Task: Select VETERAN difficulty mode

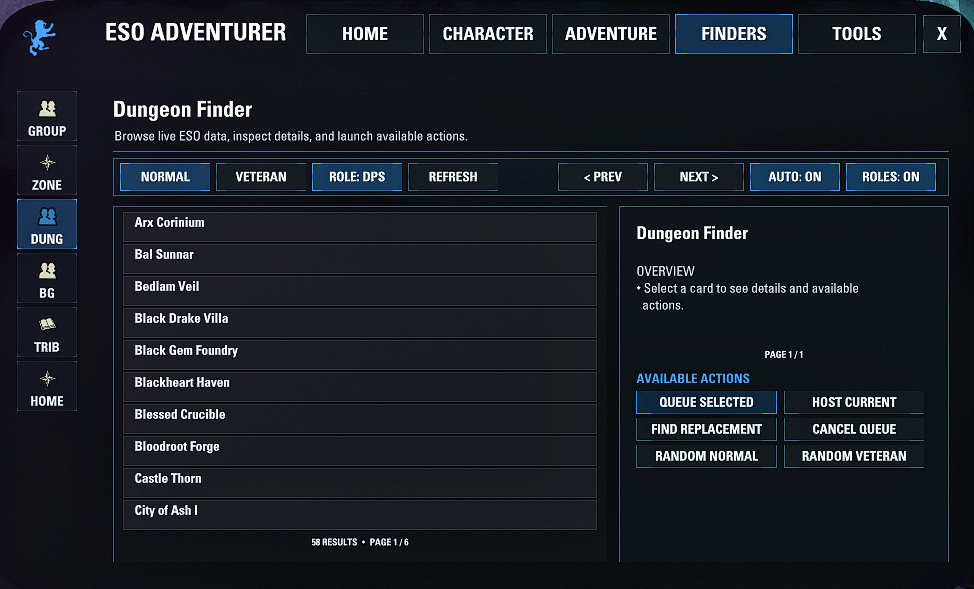Action: click(x=261, y=176)
